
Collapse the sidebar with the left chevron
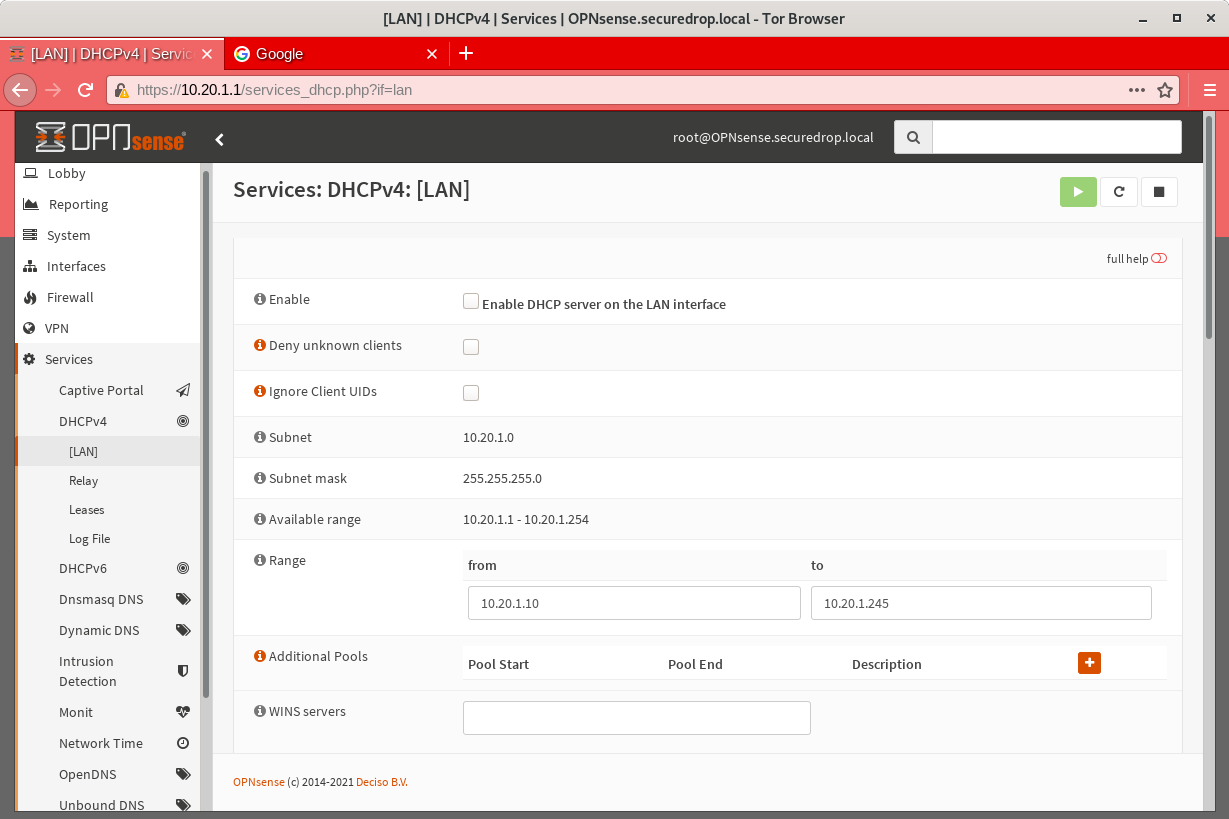point(219,139)
